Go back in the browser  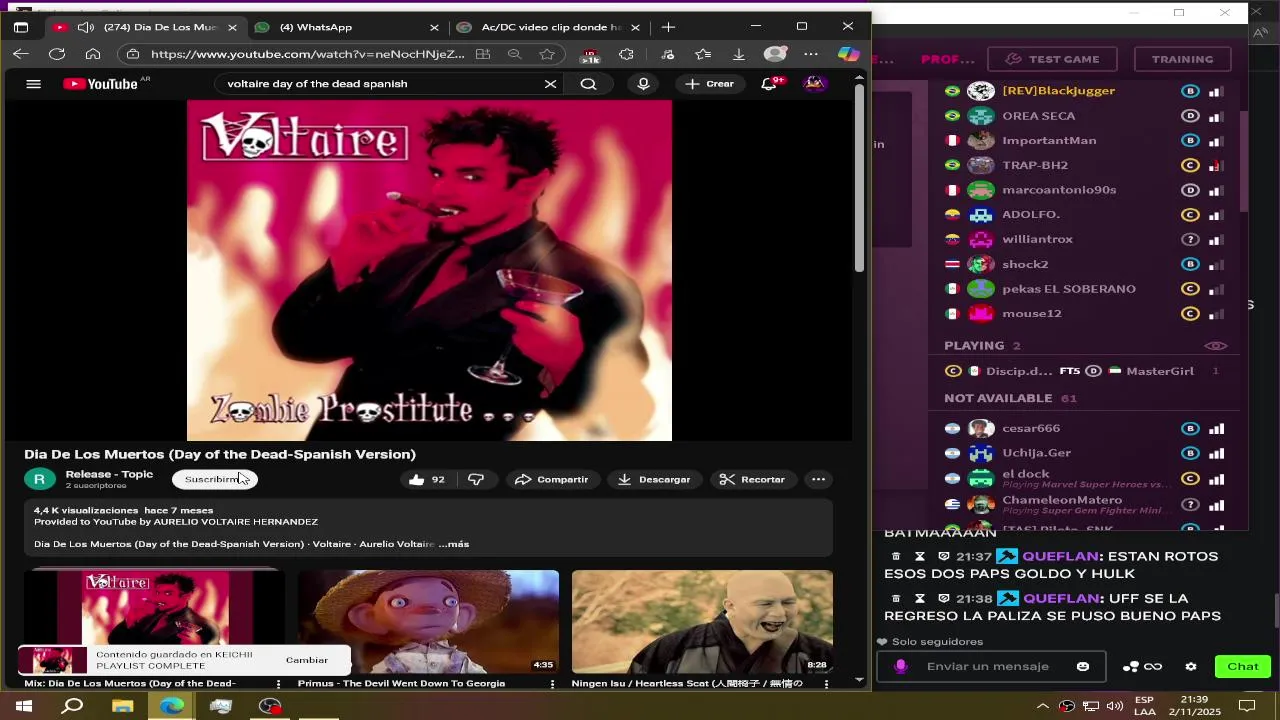pyautogui.click(x=21, y=54)
